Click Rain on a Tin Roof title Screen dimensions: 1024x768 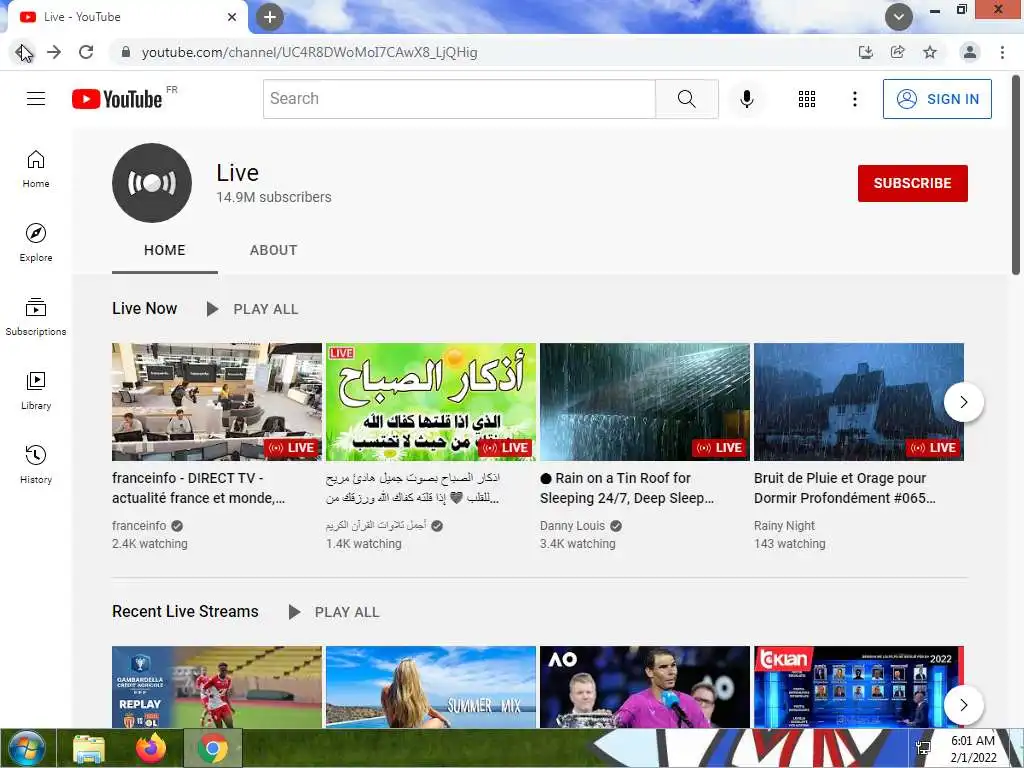(x=627, y=488)
